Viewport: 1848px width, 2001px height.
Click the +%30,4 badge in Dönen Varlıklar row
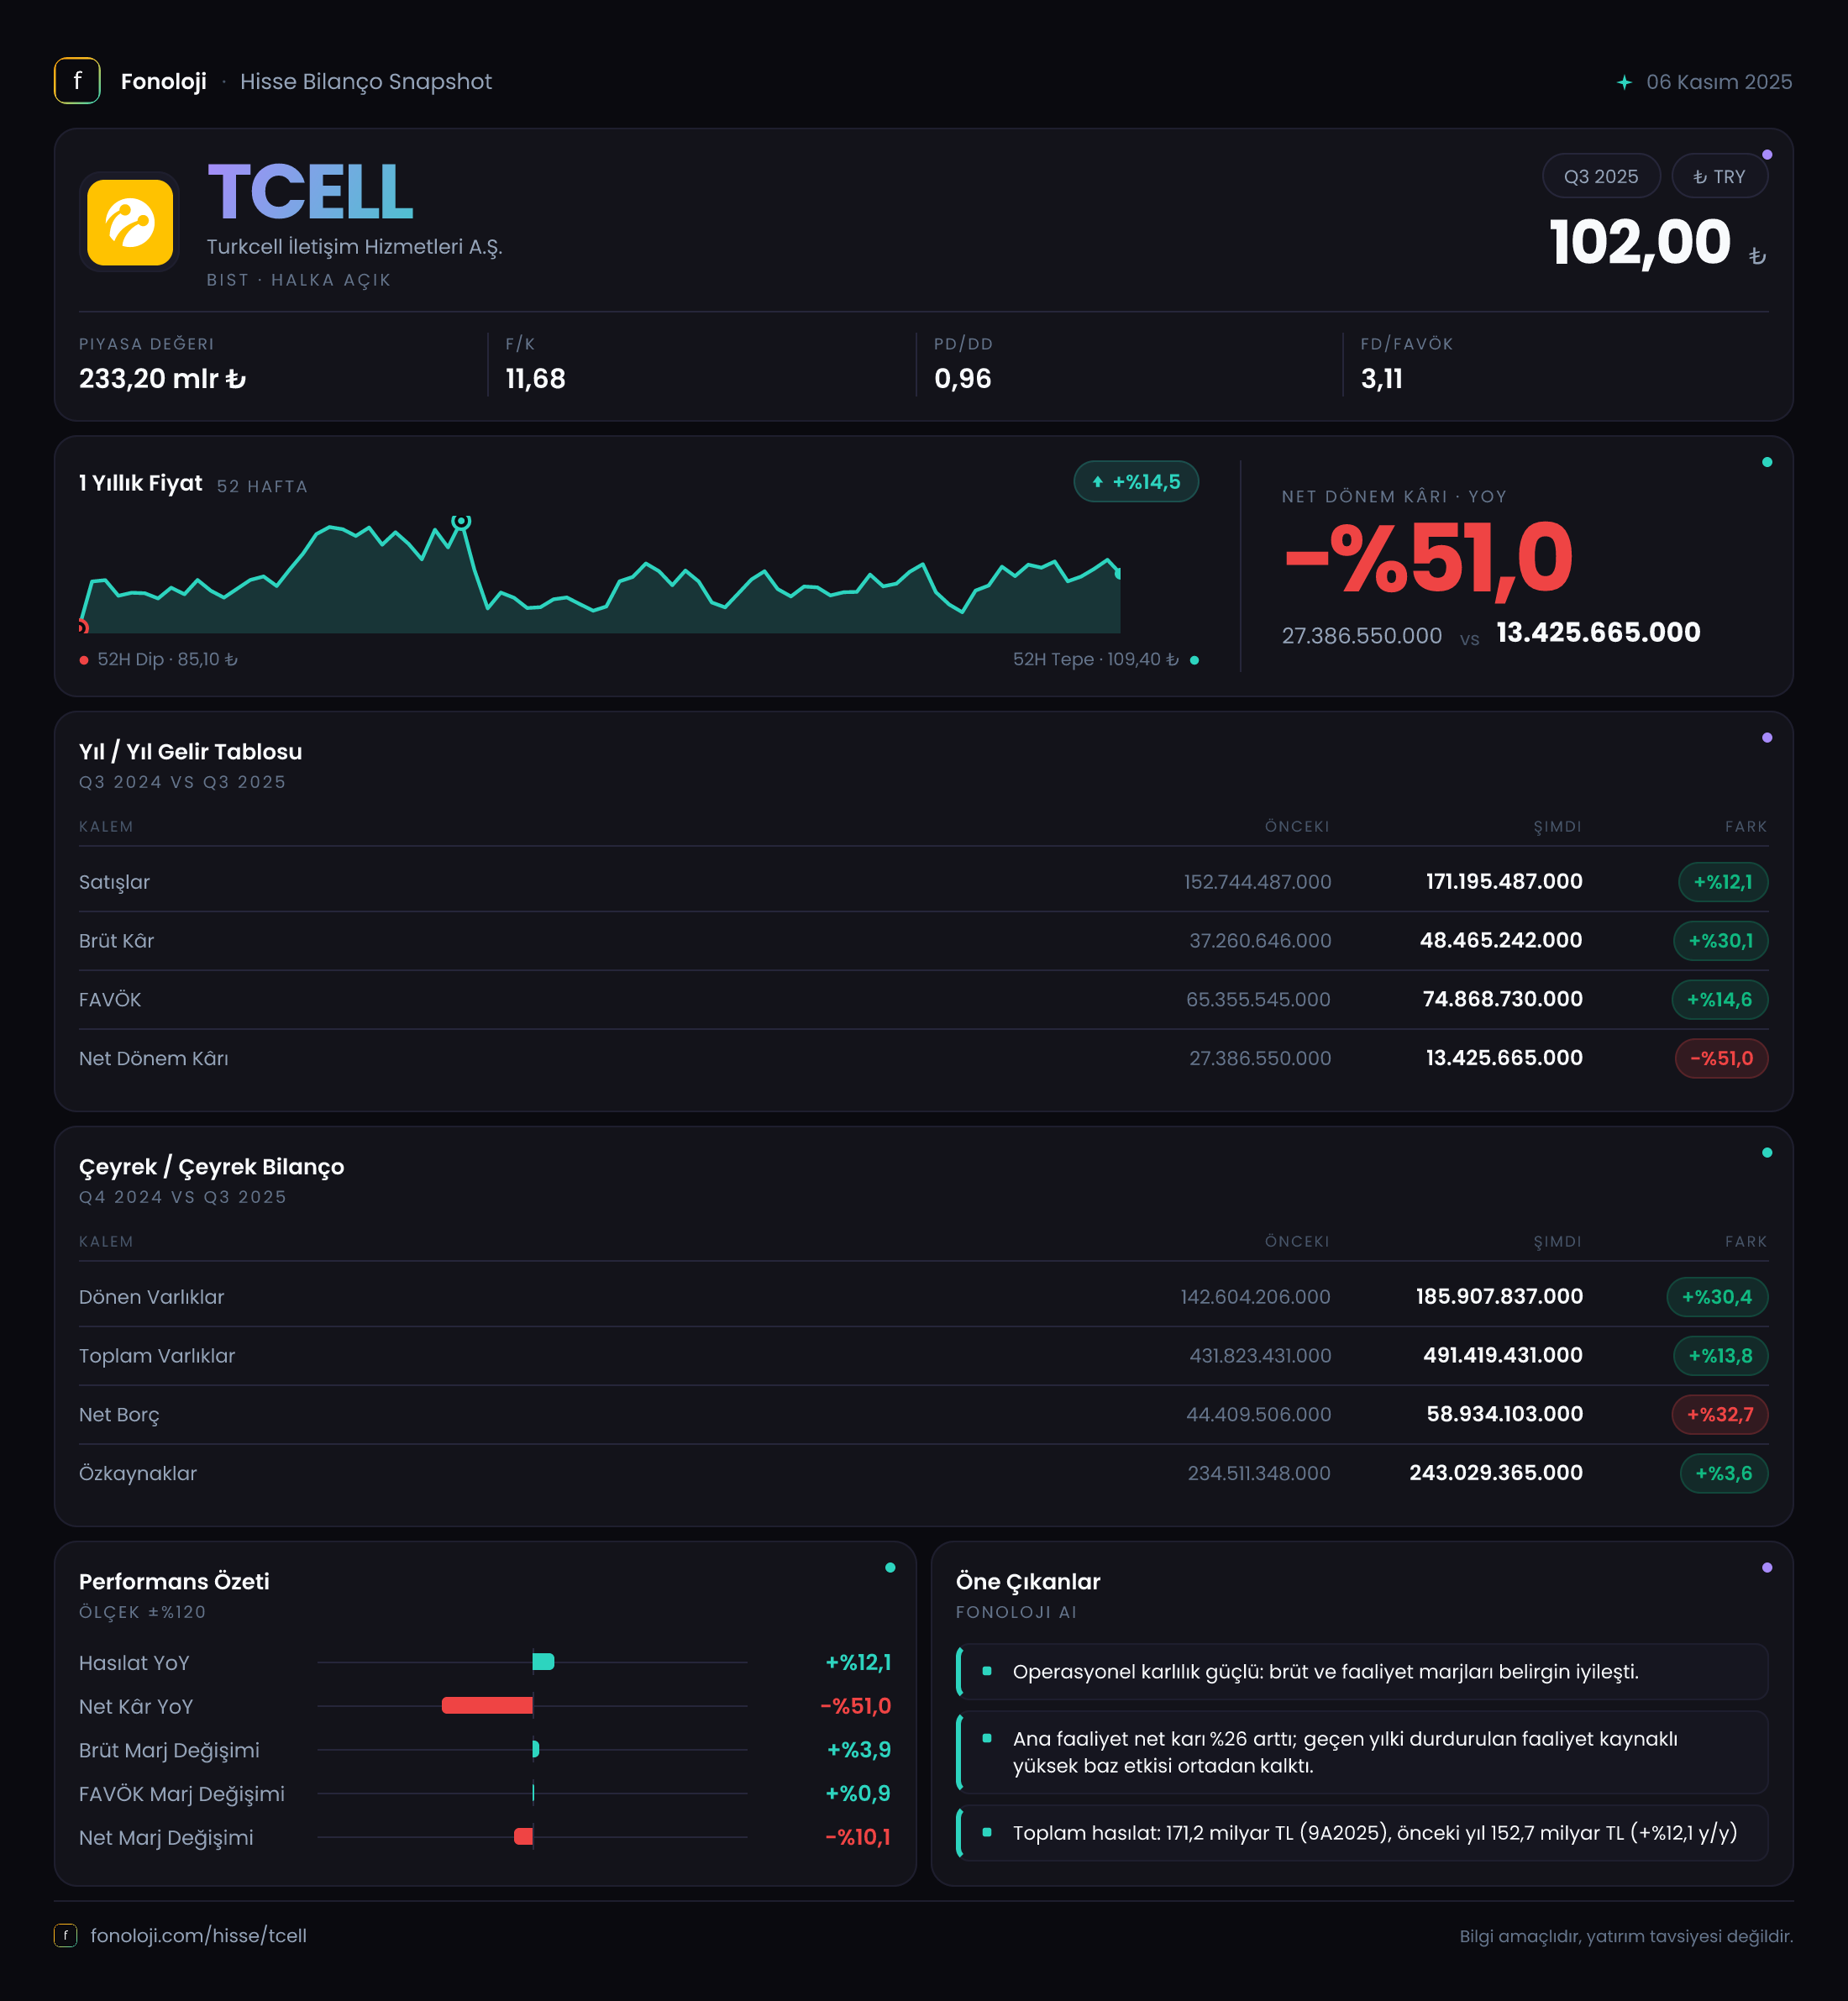(x=1717, y=1297)
